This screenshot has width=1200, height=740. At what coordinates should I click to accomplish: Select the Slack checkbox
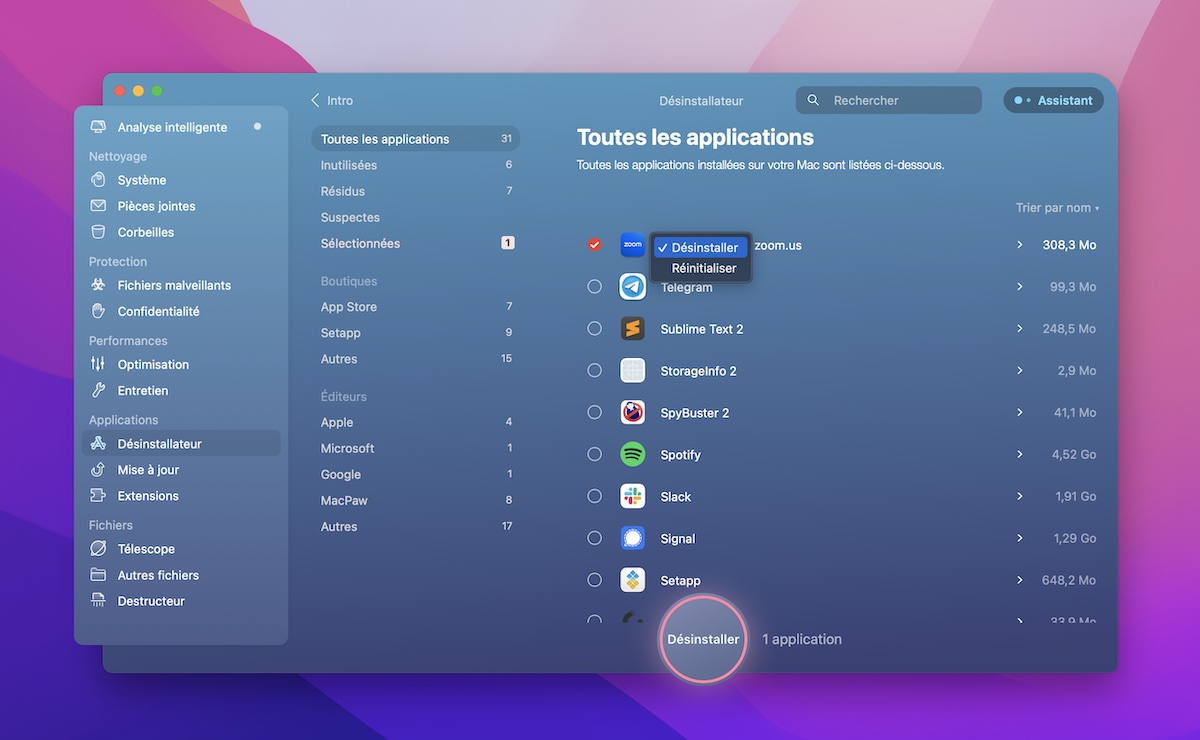click(594, 496)
